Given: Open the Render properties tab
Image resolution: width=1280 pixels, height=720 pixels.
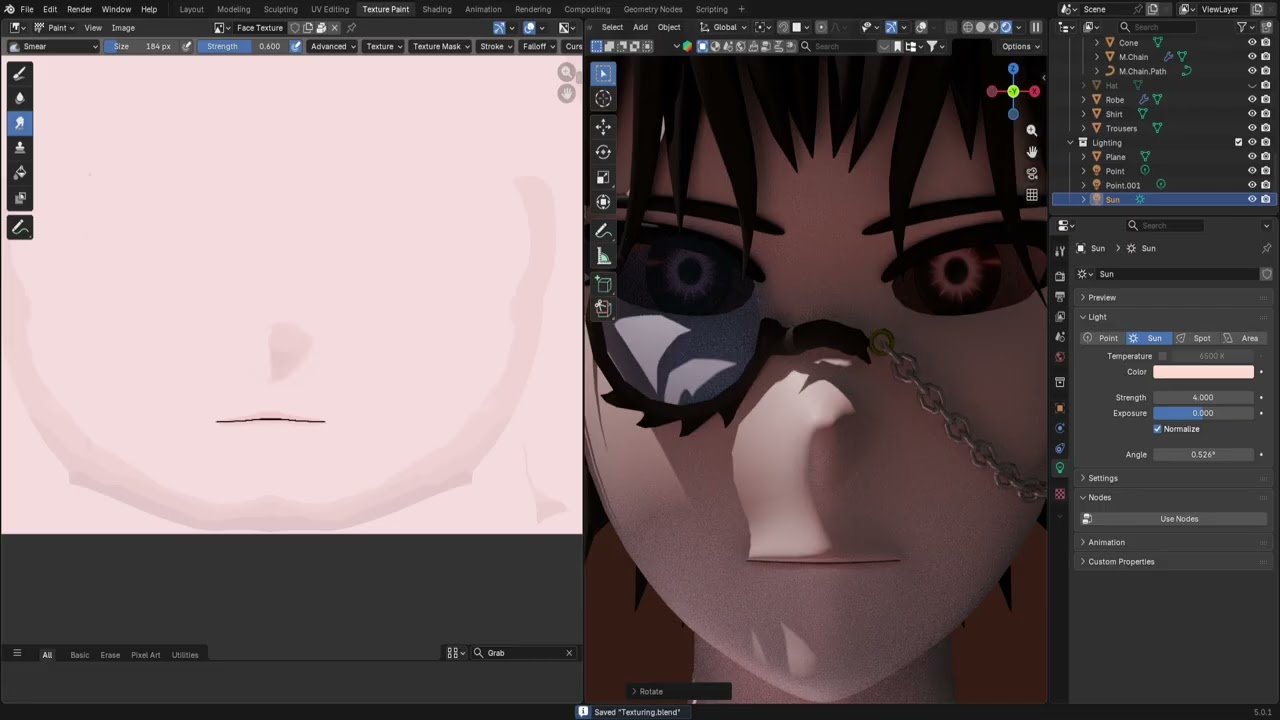Looking at the screenshot, I should click(x=1060, y=276).
